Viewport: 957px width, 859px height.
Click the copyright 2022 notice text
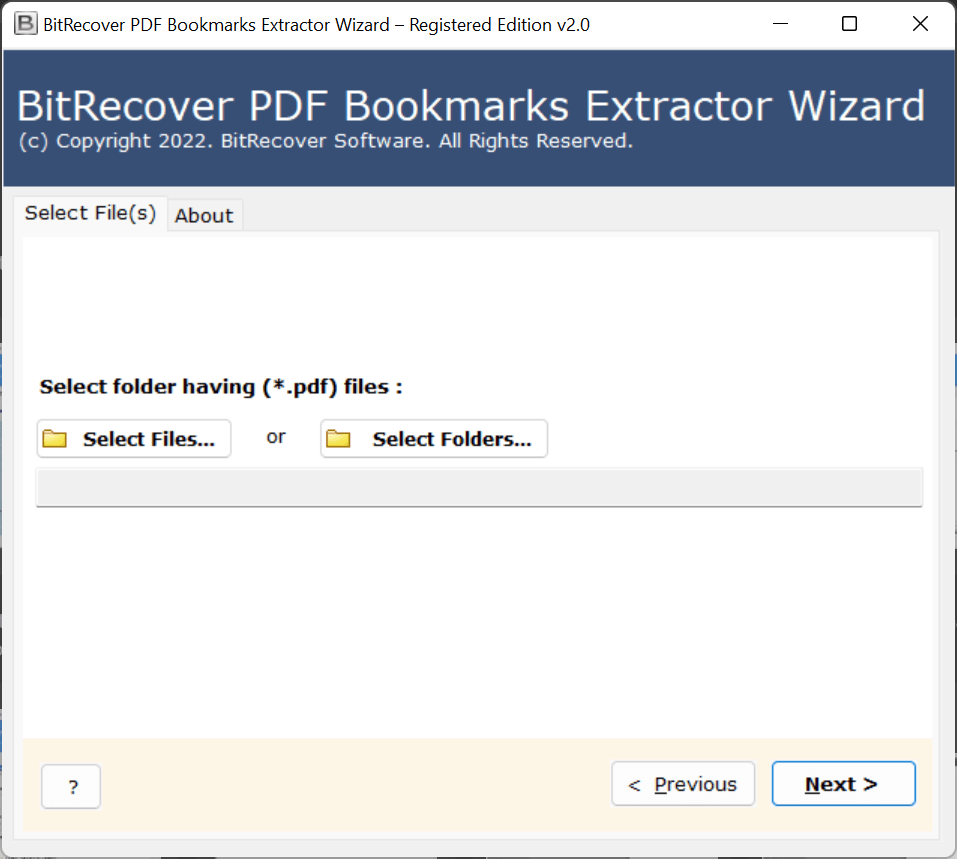pos(325,141)
